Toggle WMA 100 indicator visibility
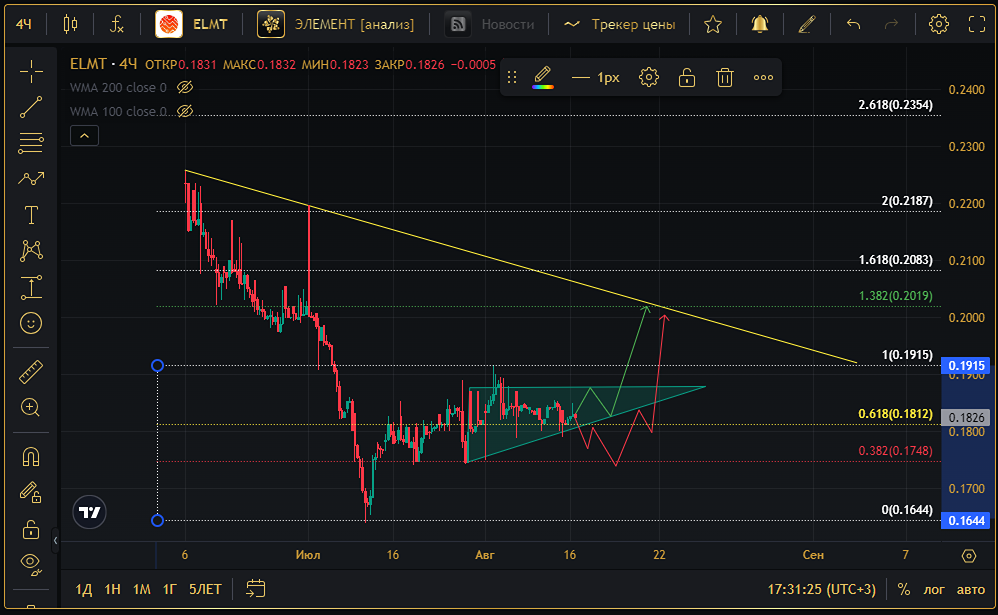Image resolution: width=998 pixels, height=615 pixels. click(184, 112)
